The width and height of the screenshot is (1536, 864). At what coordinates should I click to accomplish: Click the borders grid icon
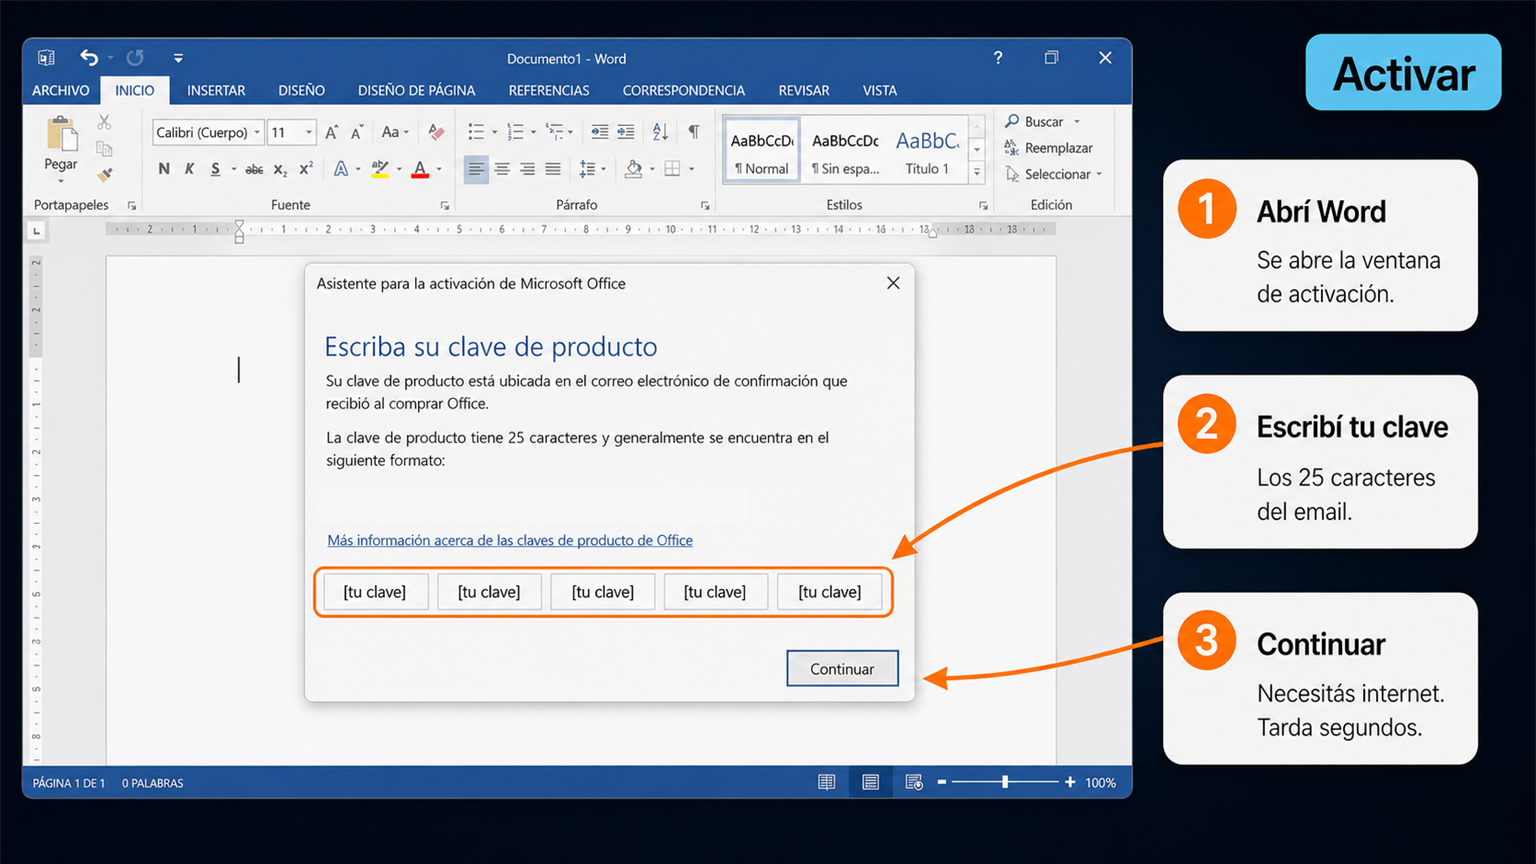click(x=672, y=169)
